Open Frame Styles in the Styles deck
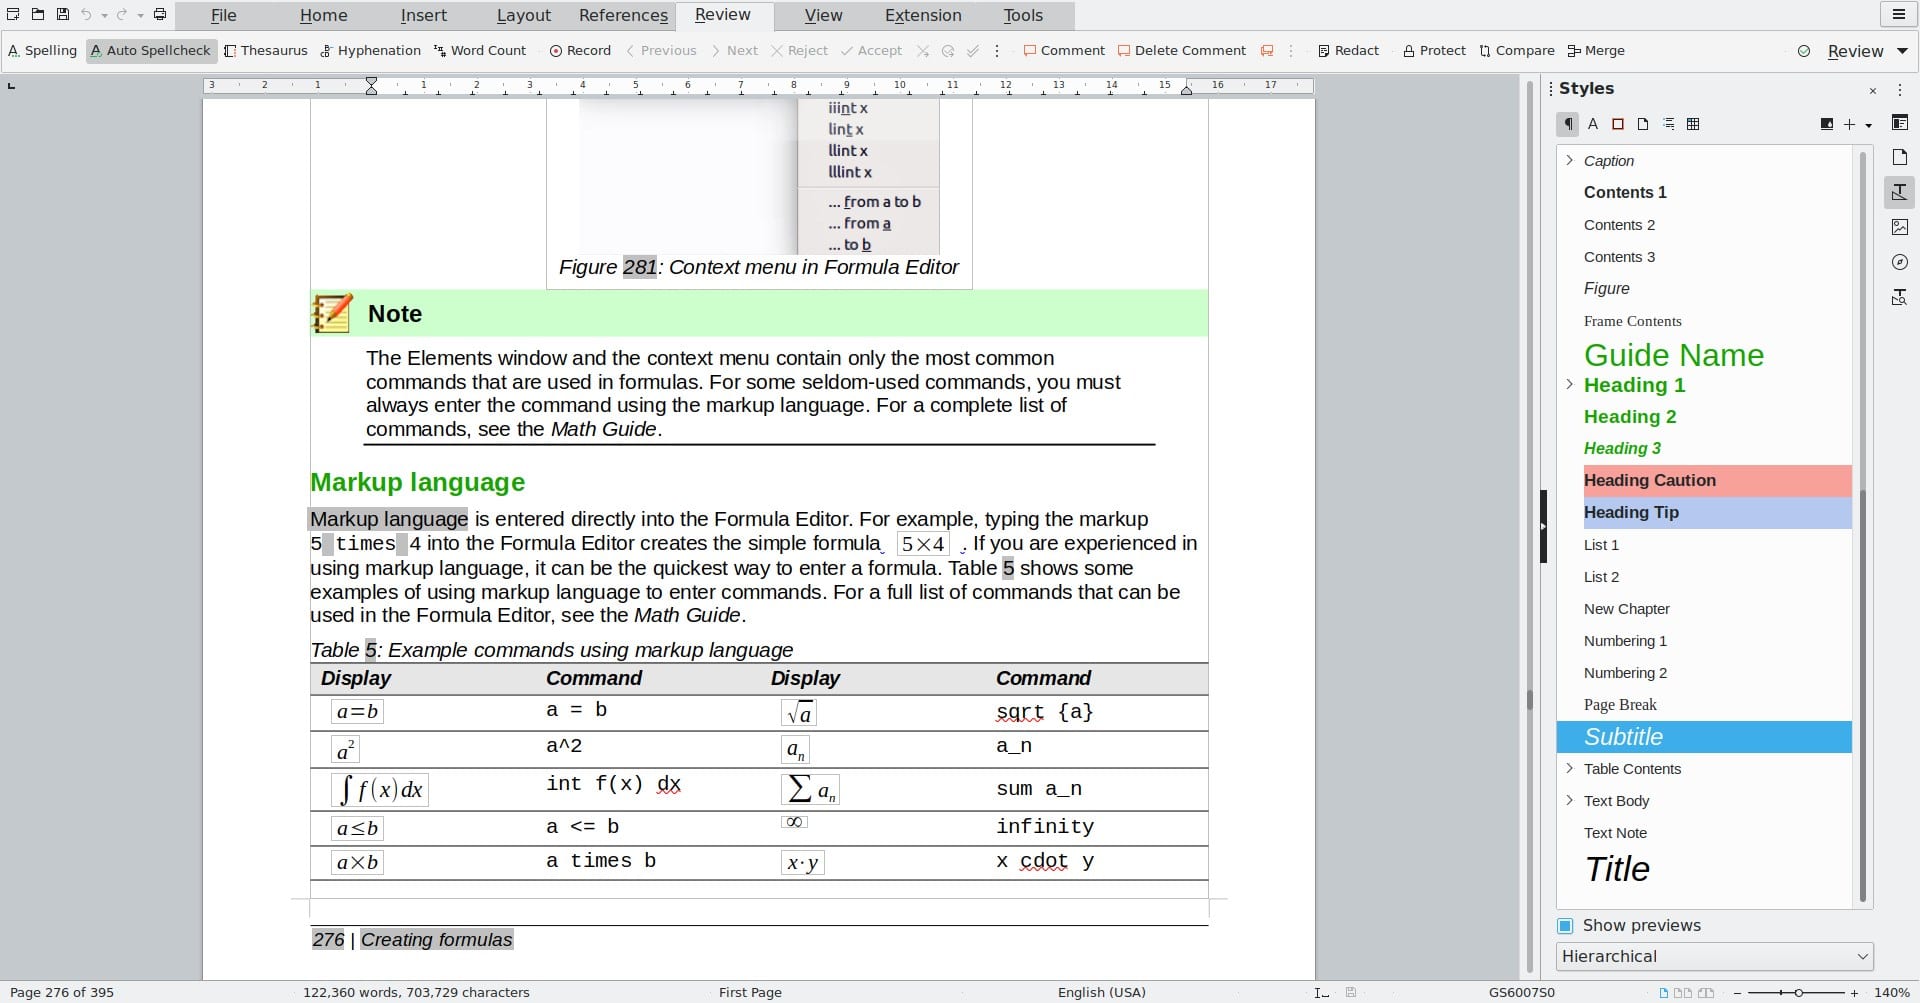 tap(1618, 124)
